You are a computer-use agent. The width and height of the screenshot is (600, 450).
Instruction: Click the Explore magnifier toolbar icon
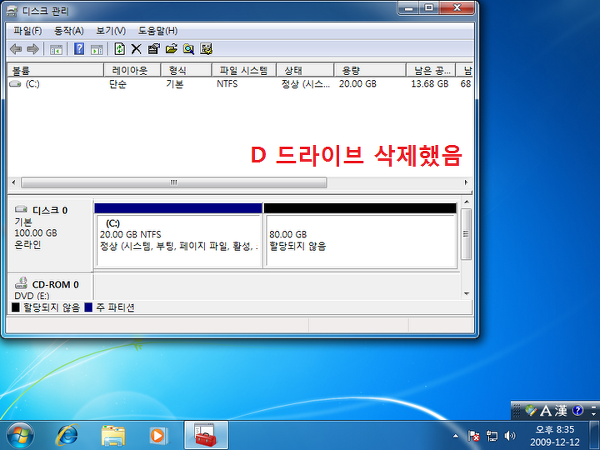(189, 49)
